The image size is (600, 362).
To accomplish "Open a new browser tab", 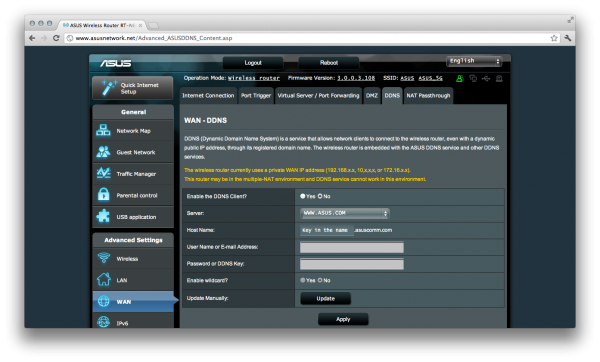I will point(153,26).
